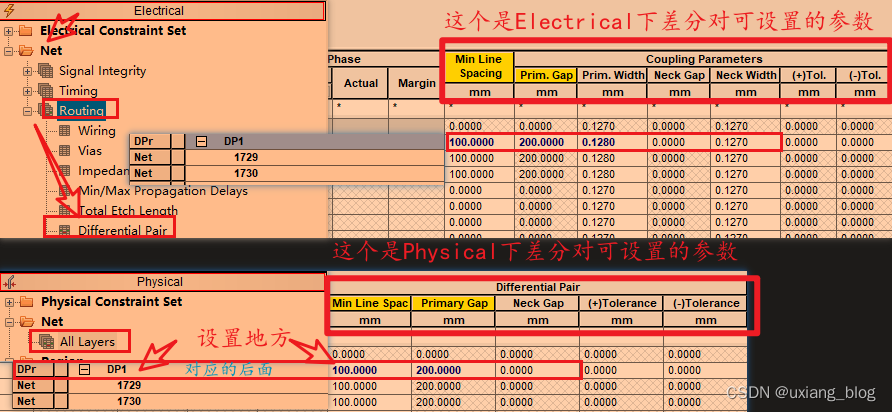Click the lightning icon on Electrical header
This screenshot has width=892, height=412.
point(9,10)
